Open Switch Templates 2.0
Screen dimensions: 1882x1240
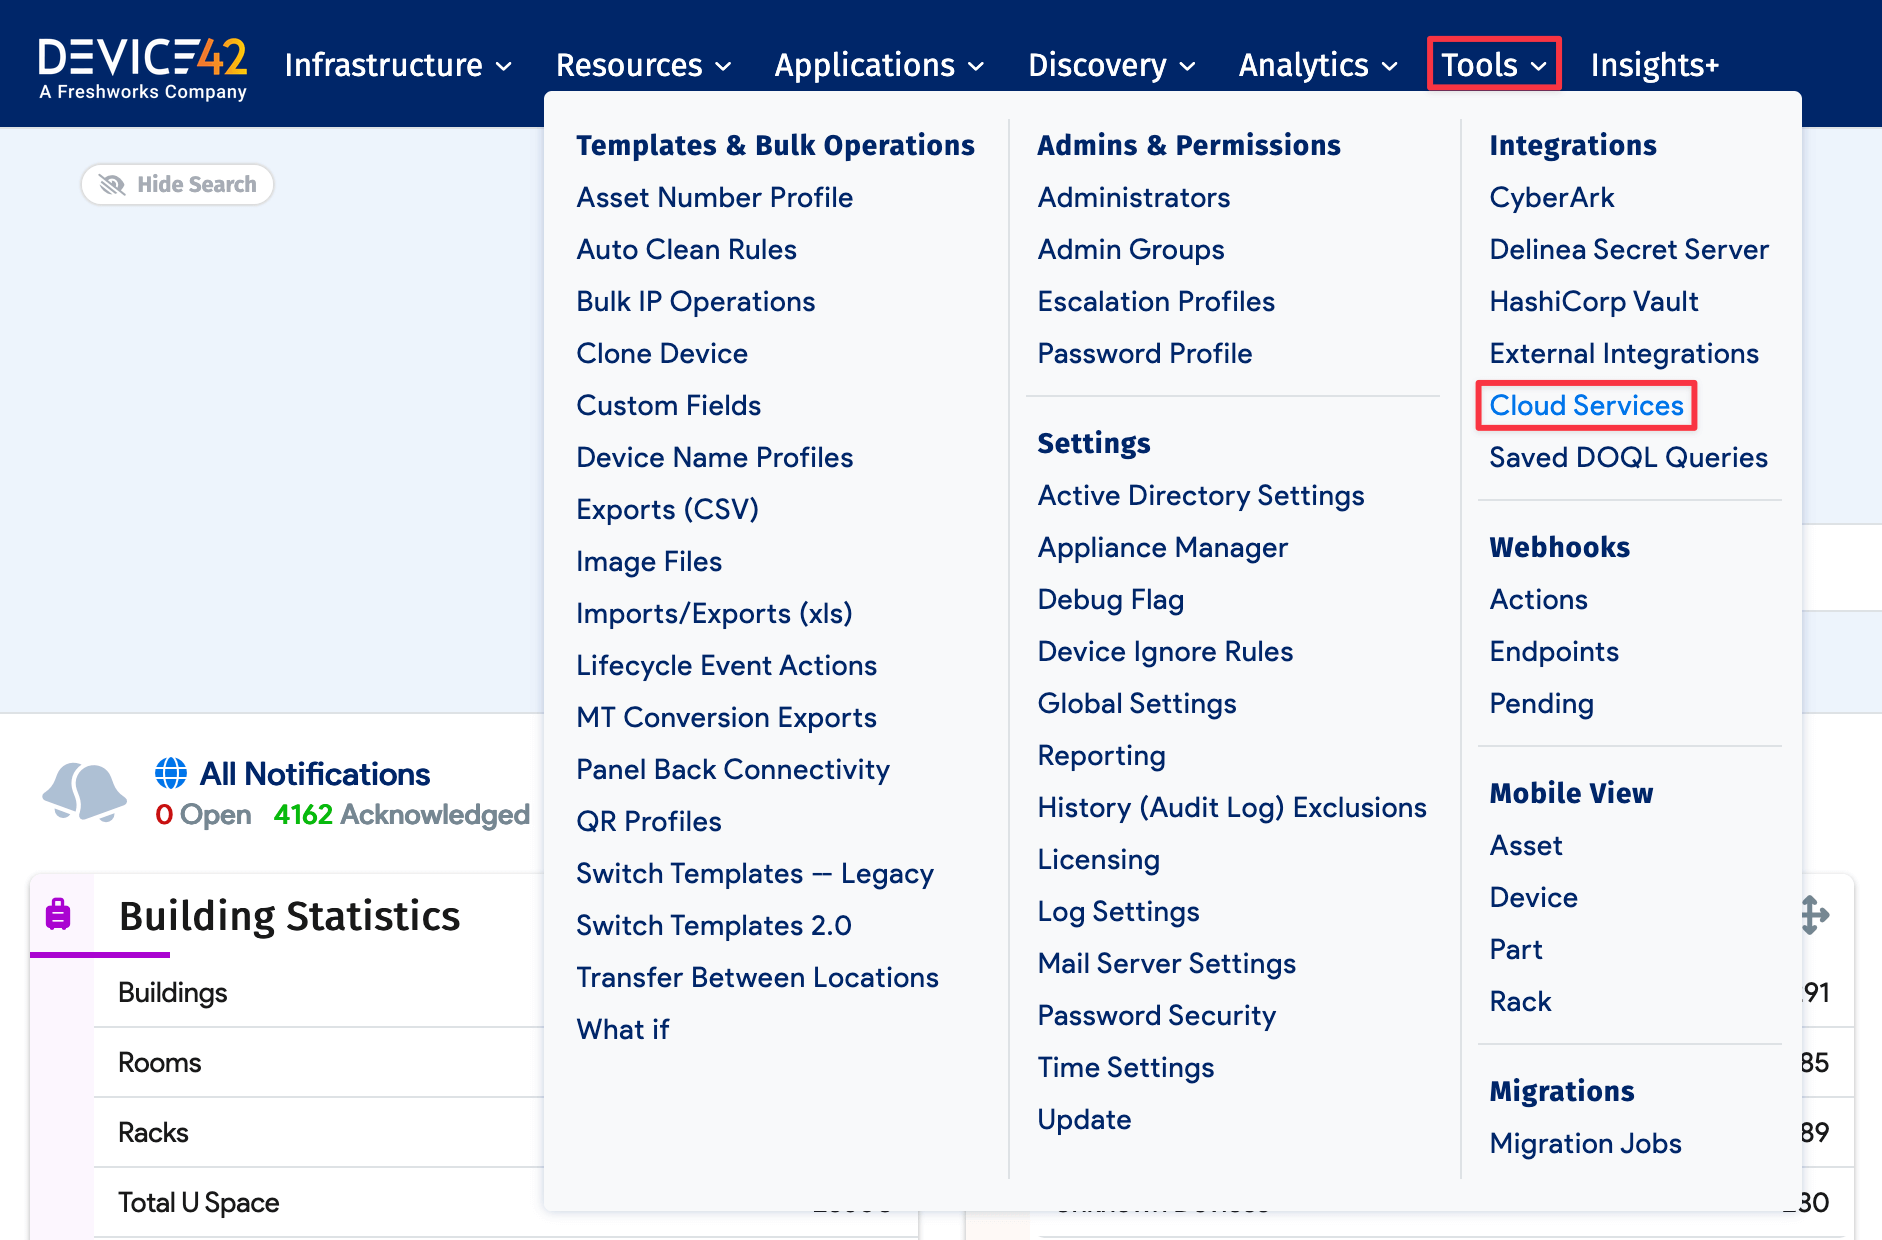tap(713, 925)
